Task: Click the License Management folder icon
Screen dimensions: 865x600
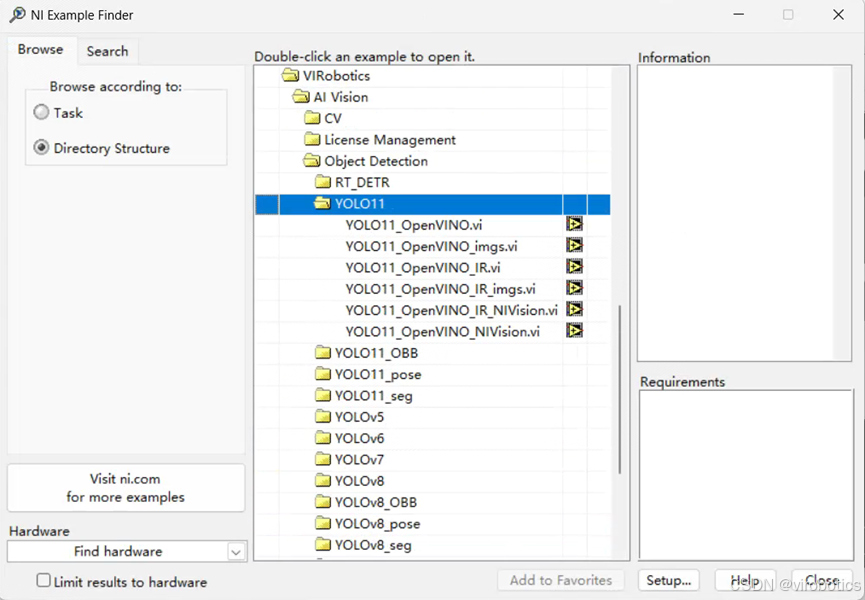Action: tap(312, 140)
